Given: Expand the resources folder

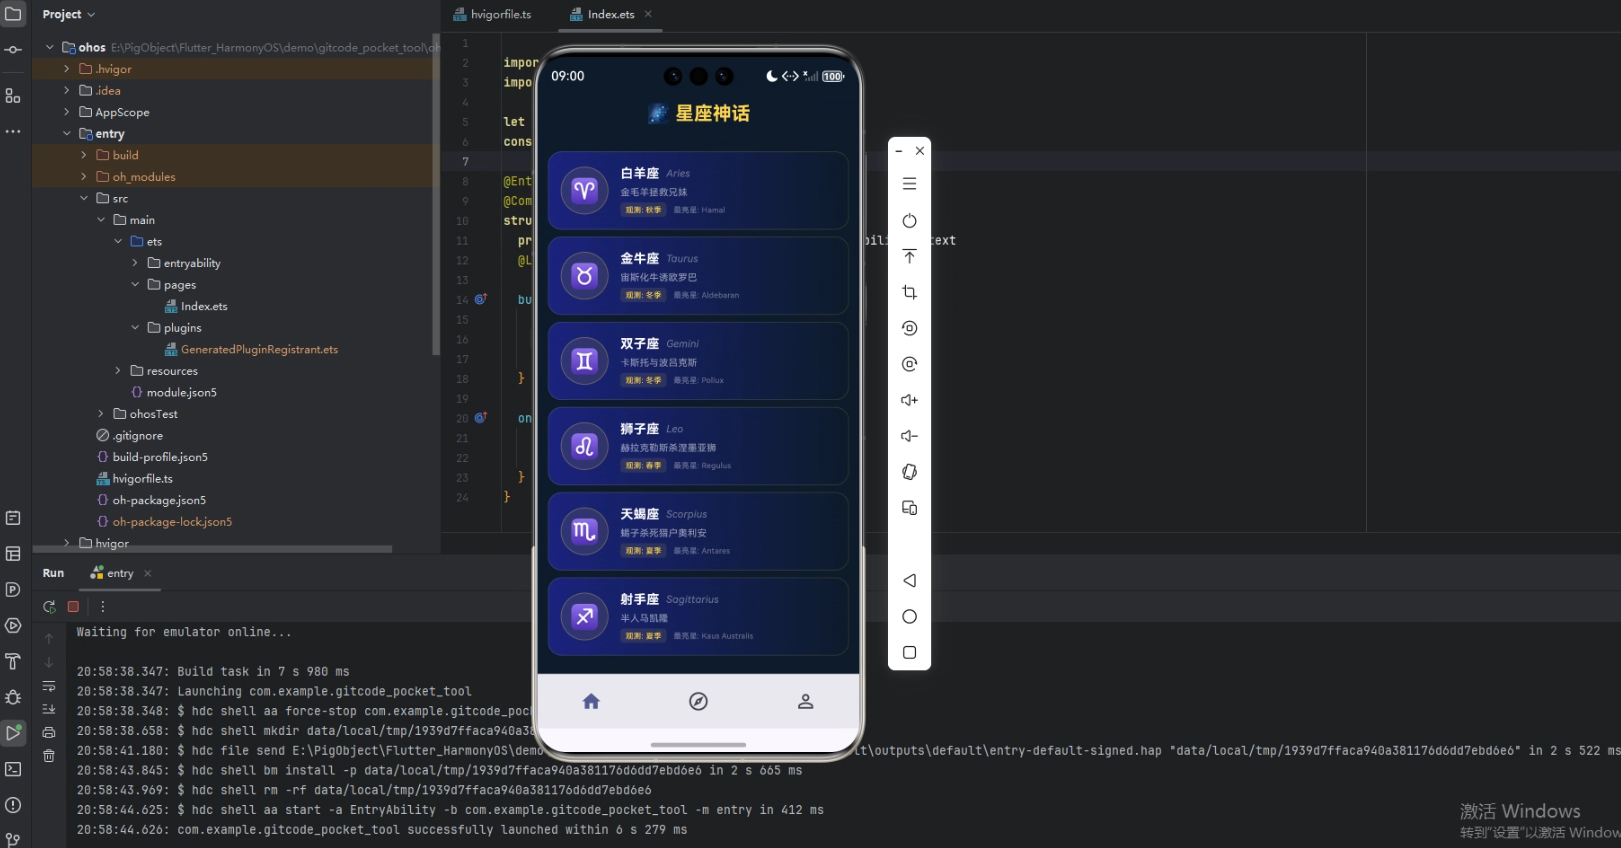Looking at the screenshot, I should (118, 371).
